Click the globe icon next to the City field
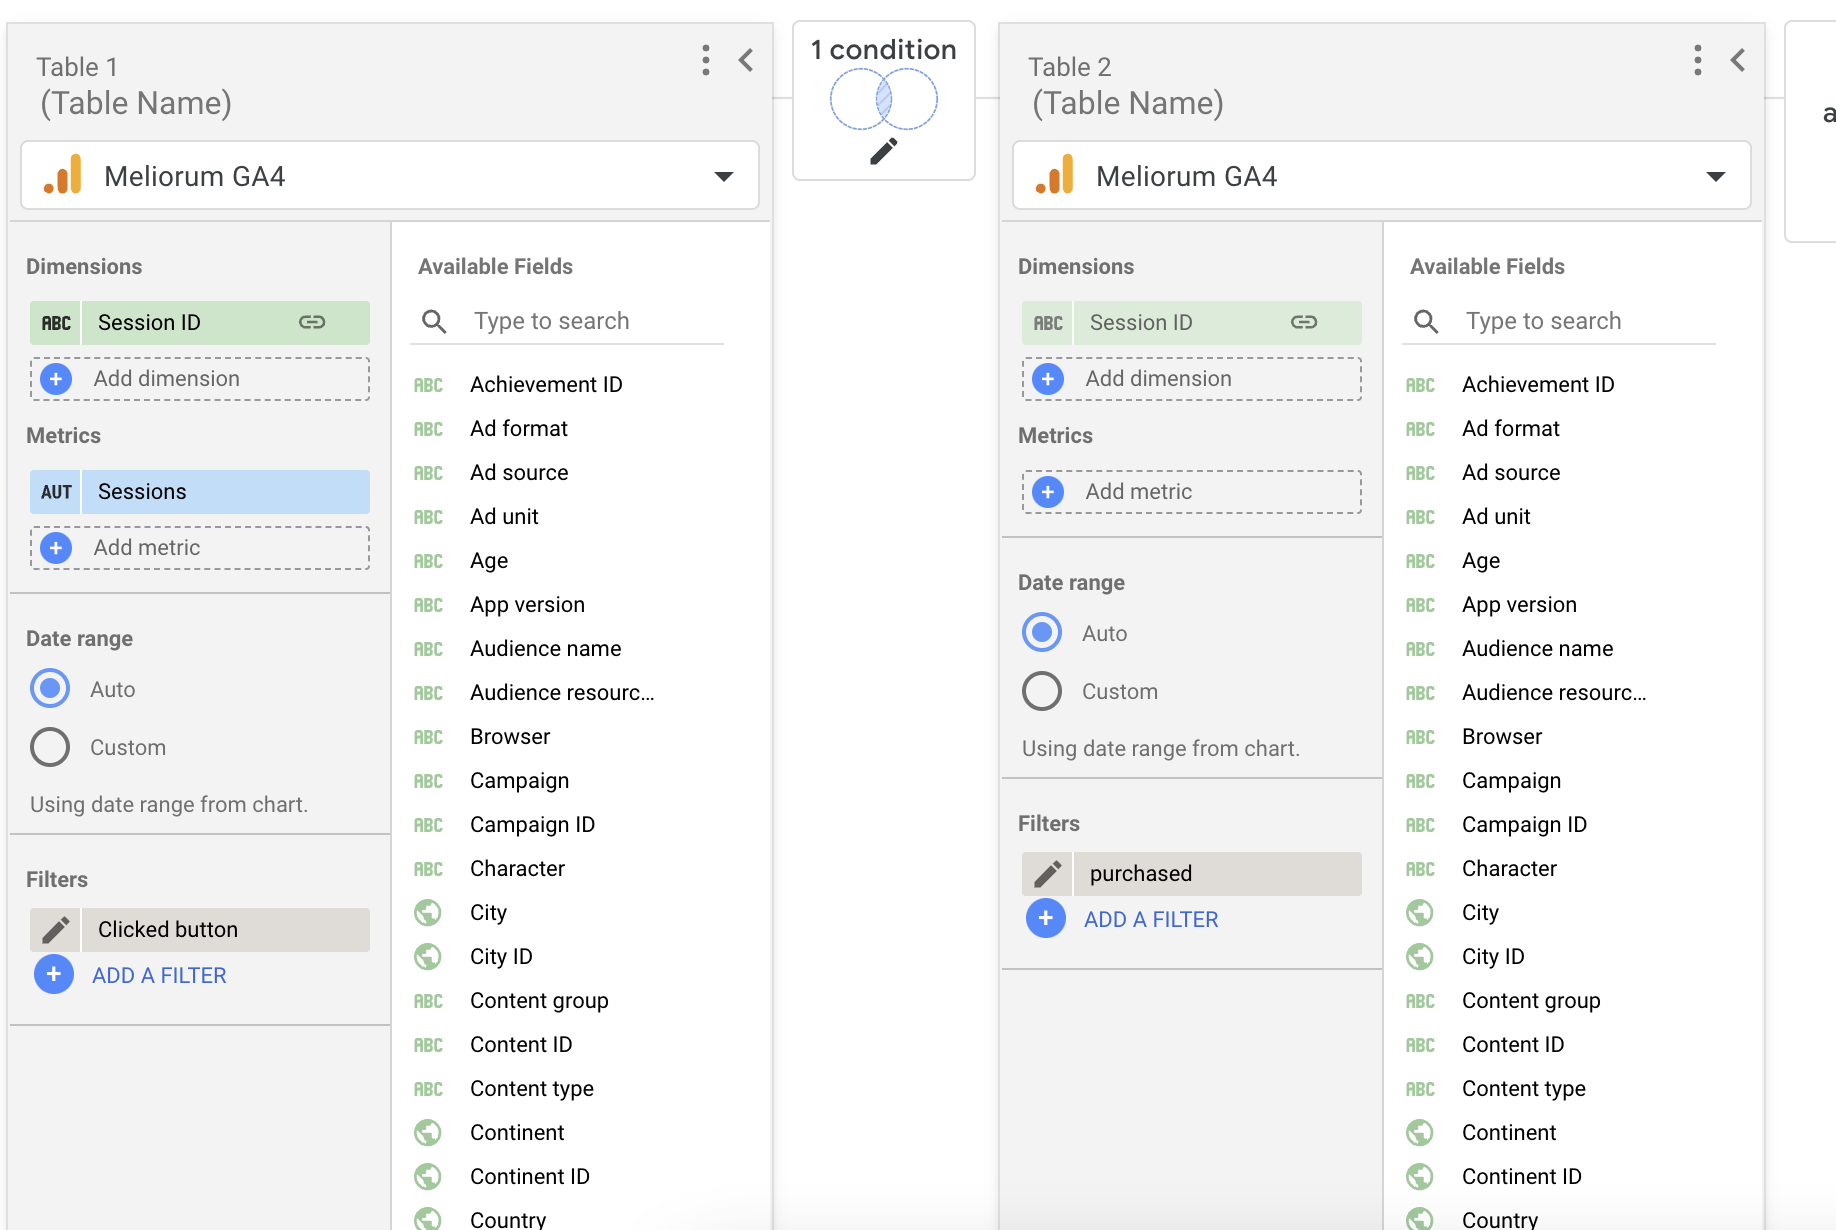The height and width of the screenshot is (1230, 1836). click(x=428, y=912)
